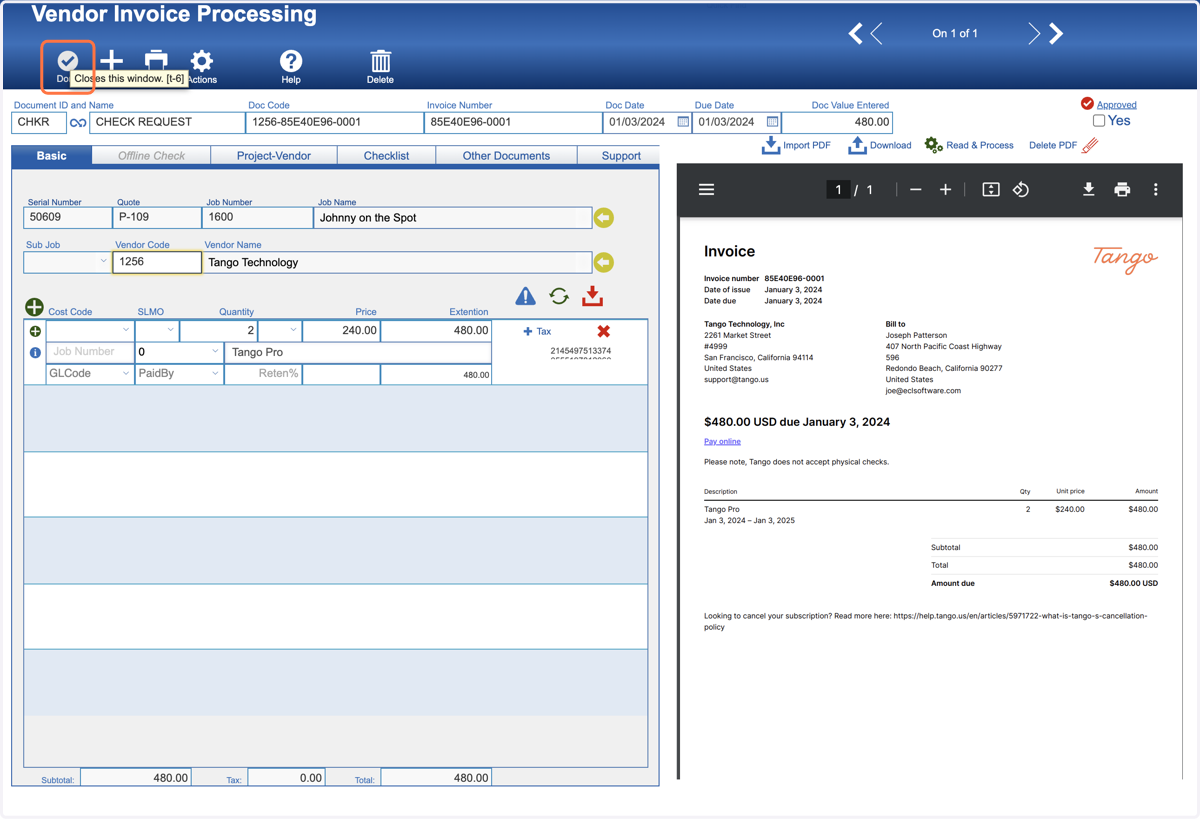Click the Delete PDF button
The width and height of the screenshot is (1200, 819).
pos(1064,145)
